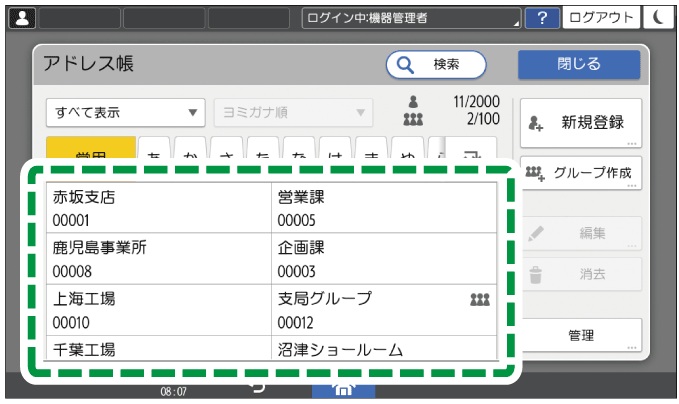Close address book with 閉じる
The height and width of the screenshot is (404, 679).
tap(579, 65)
